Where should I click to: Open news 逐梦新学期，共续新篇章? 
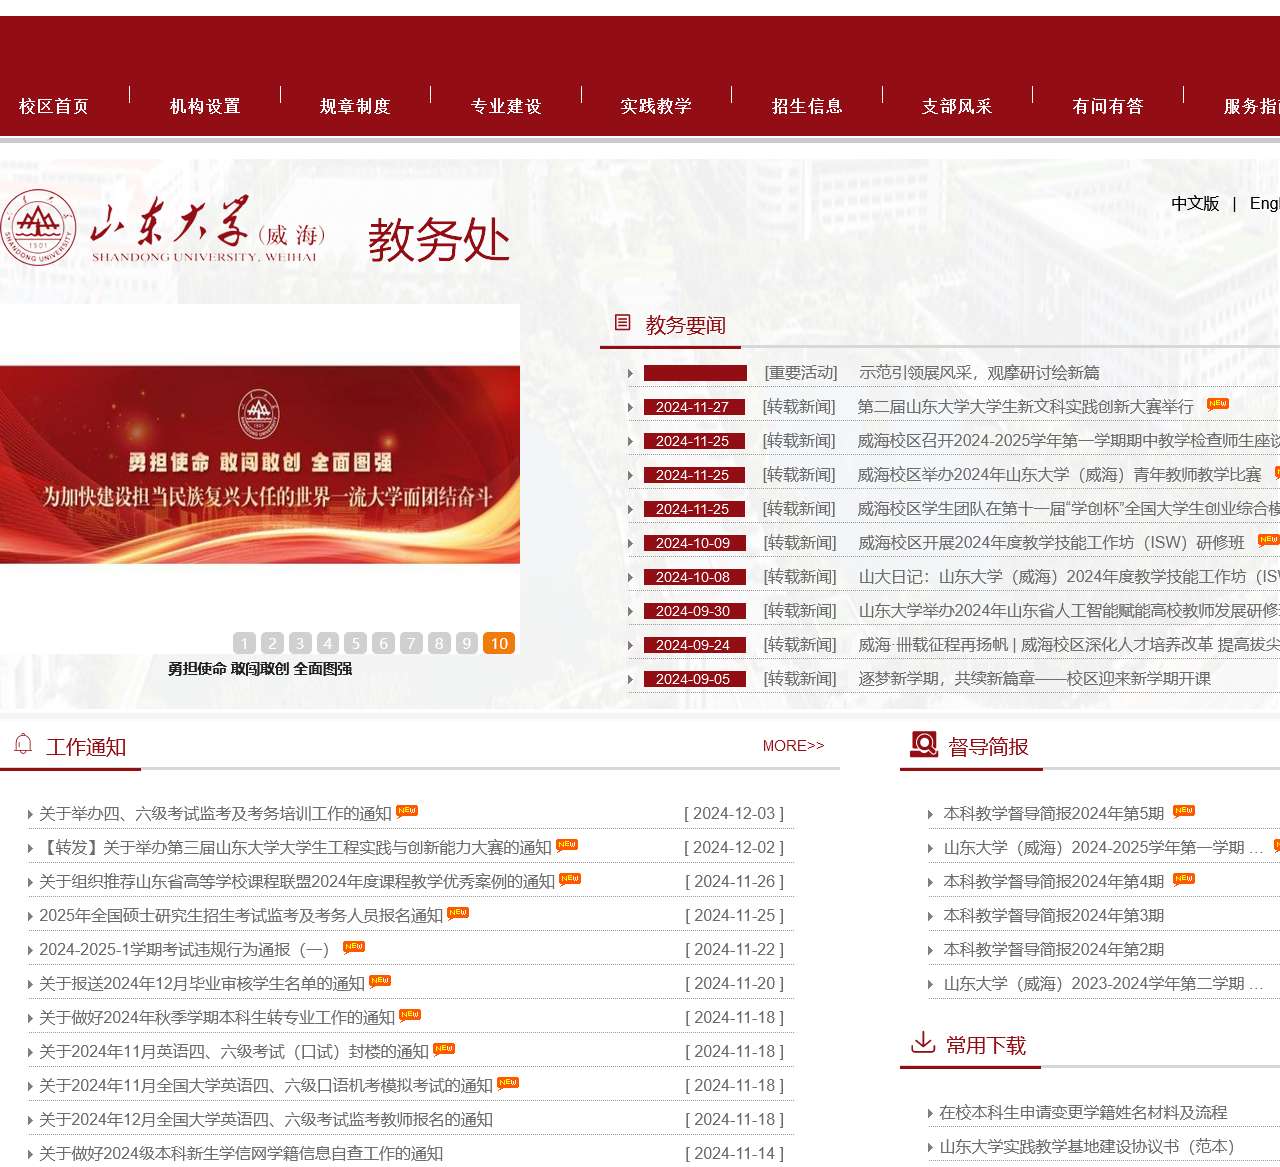click(1034, 678)
